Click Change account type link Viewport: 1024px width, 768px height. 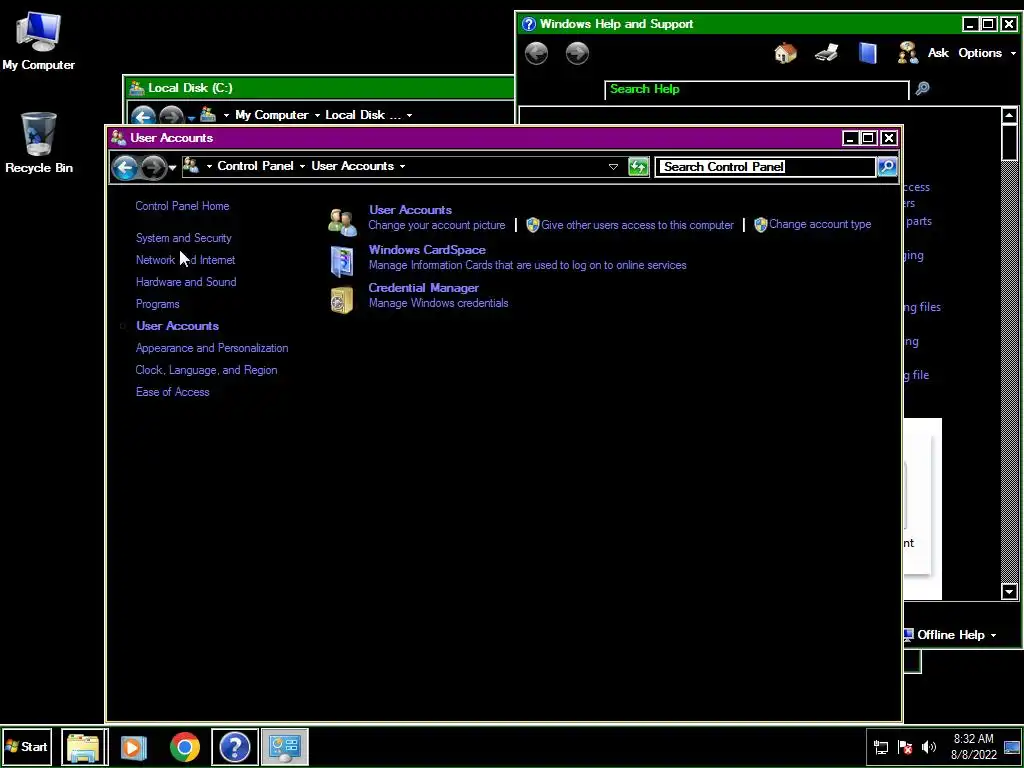pyautogui.click(x=820, y=224)
